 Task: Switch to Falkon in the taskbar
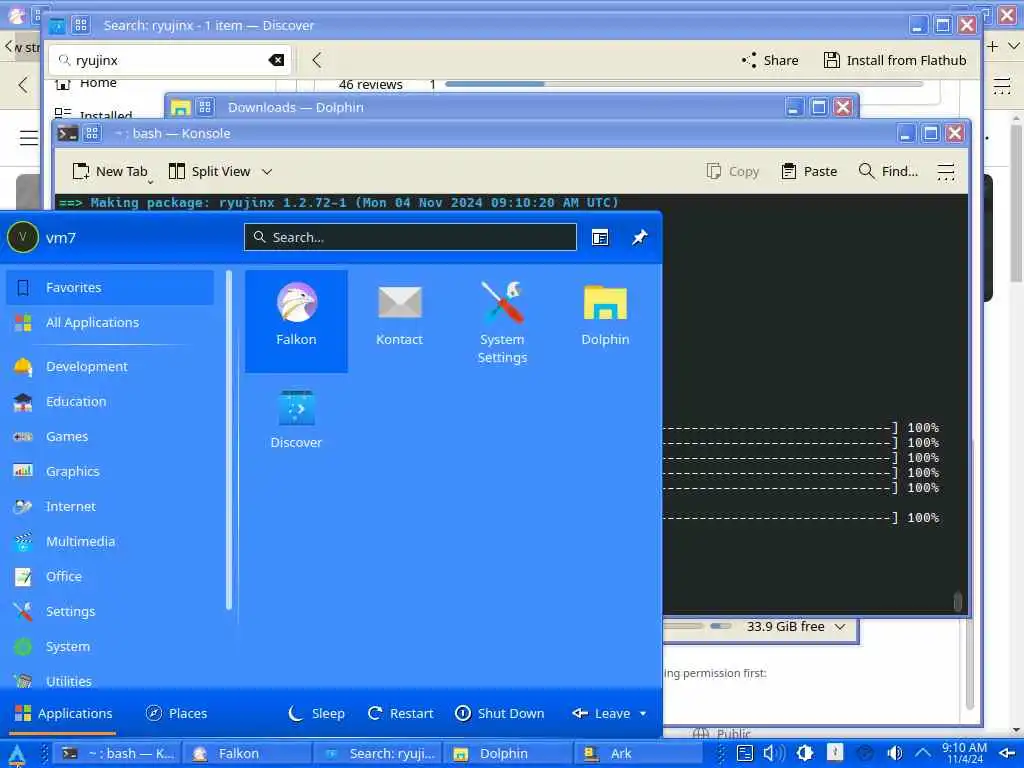[x=247, y=754]
